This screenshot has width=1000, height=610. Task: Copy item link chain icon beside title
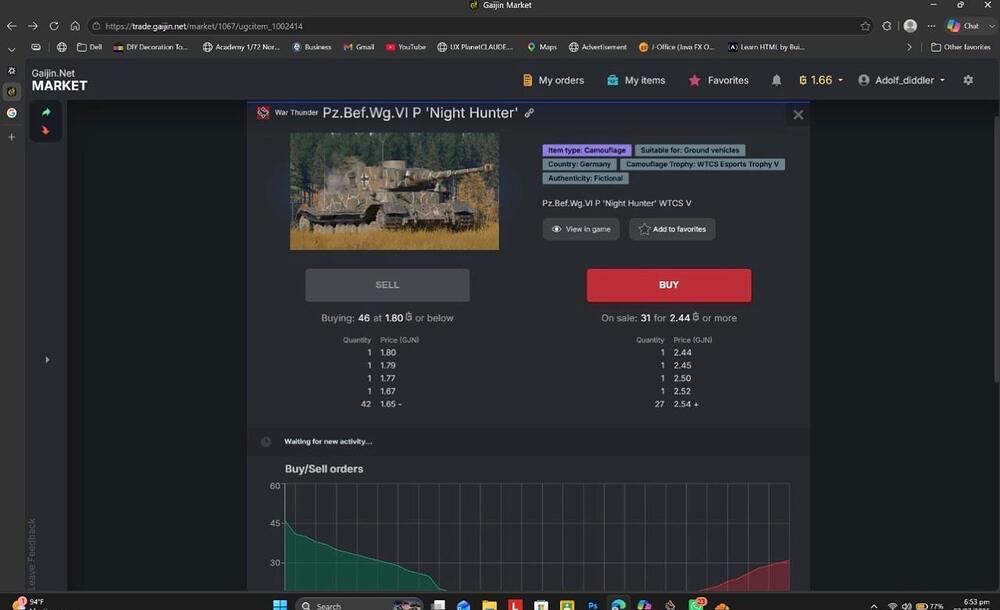tap(529, 113)
